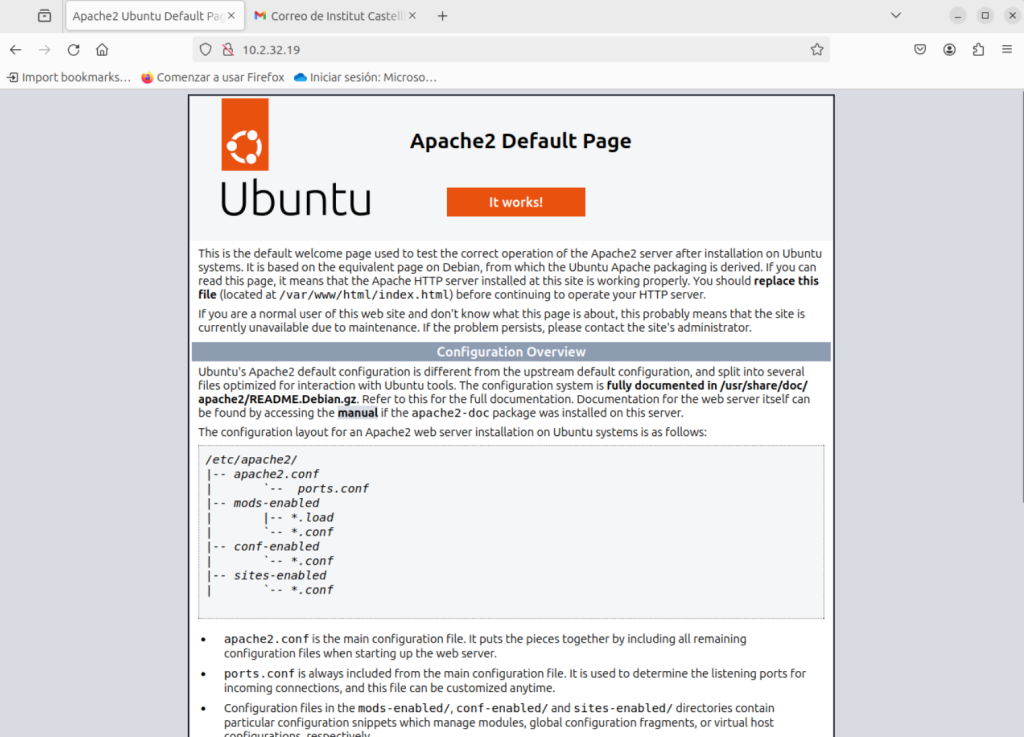Open Firefox View recent browsing icon
The height and width of the screenshot is (737, 1024).
click(44, 16)
